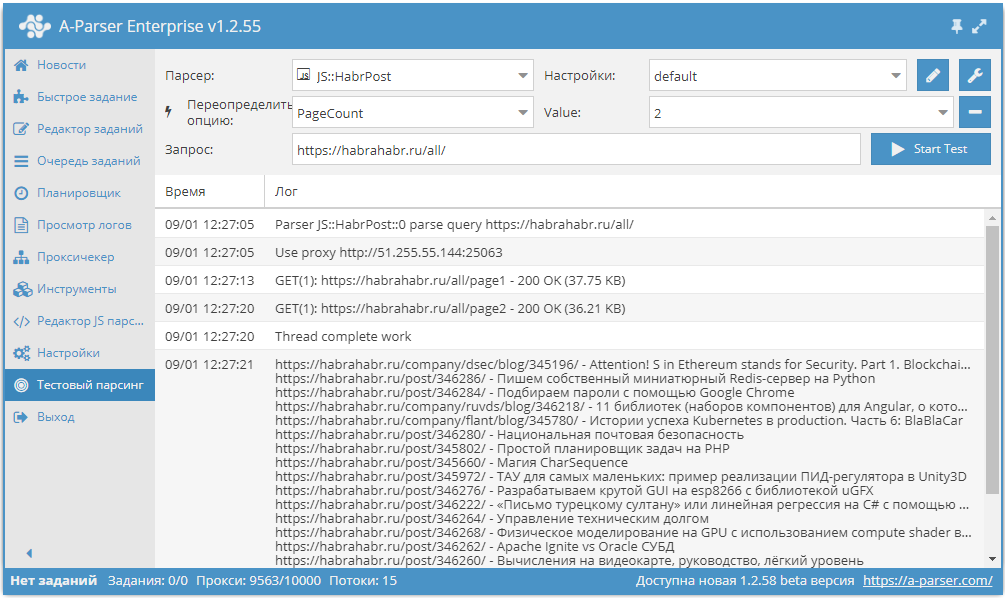Open the Парсер dropdown JS::HabrPost
This screenshot has height=598, width=1005.
pyautogui.click(x=413, y=76)
